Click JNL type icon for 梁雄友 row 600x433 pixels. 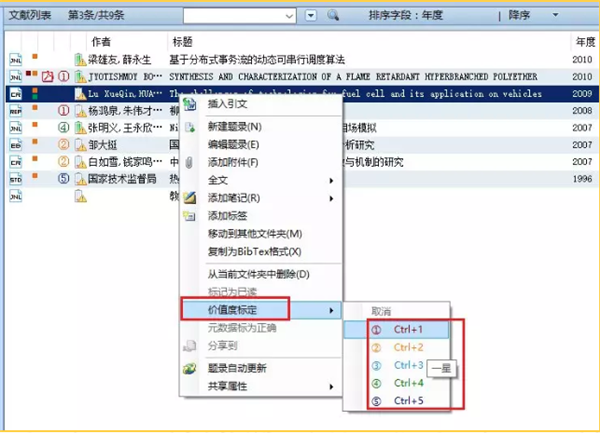(x=16, y=60)
